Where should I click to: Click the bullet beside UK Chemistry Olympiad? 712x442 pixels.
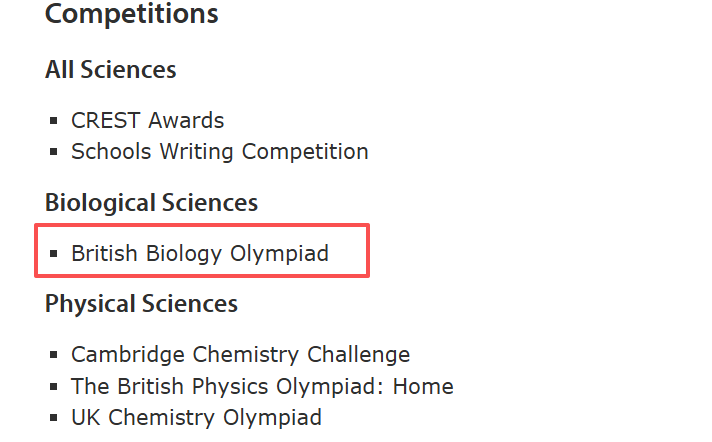pos(54,418)
